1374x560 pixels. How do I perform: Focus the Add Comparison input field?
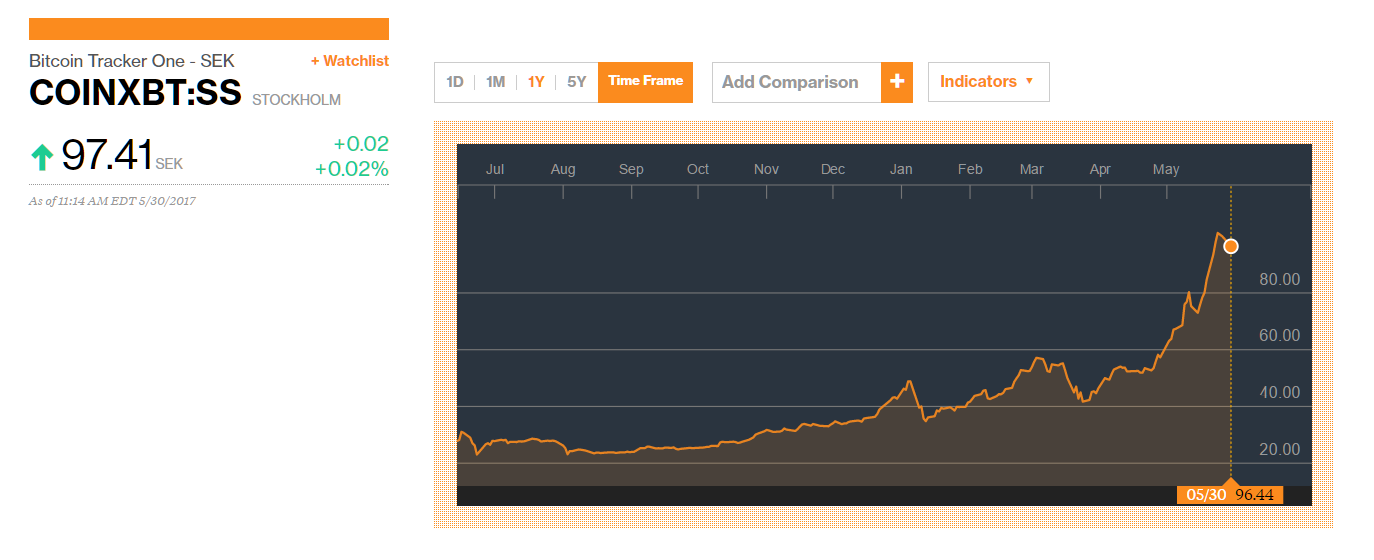796,82
